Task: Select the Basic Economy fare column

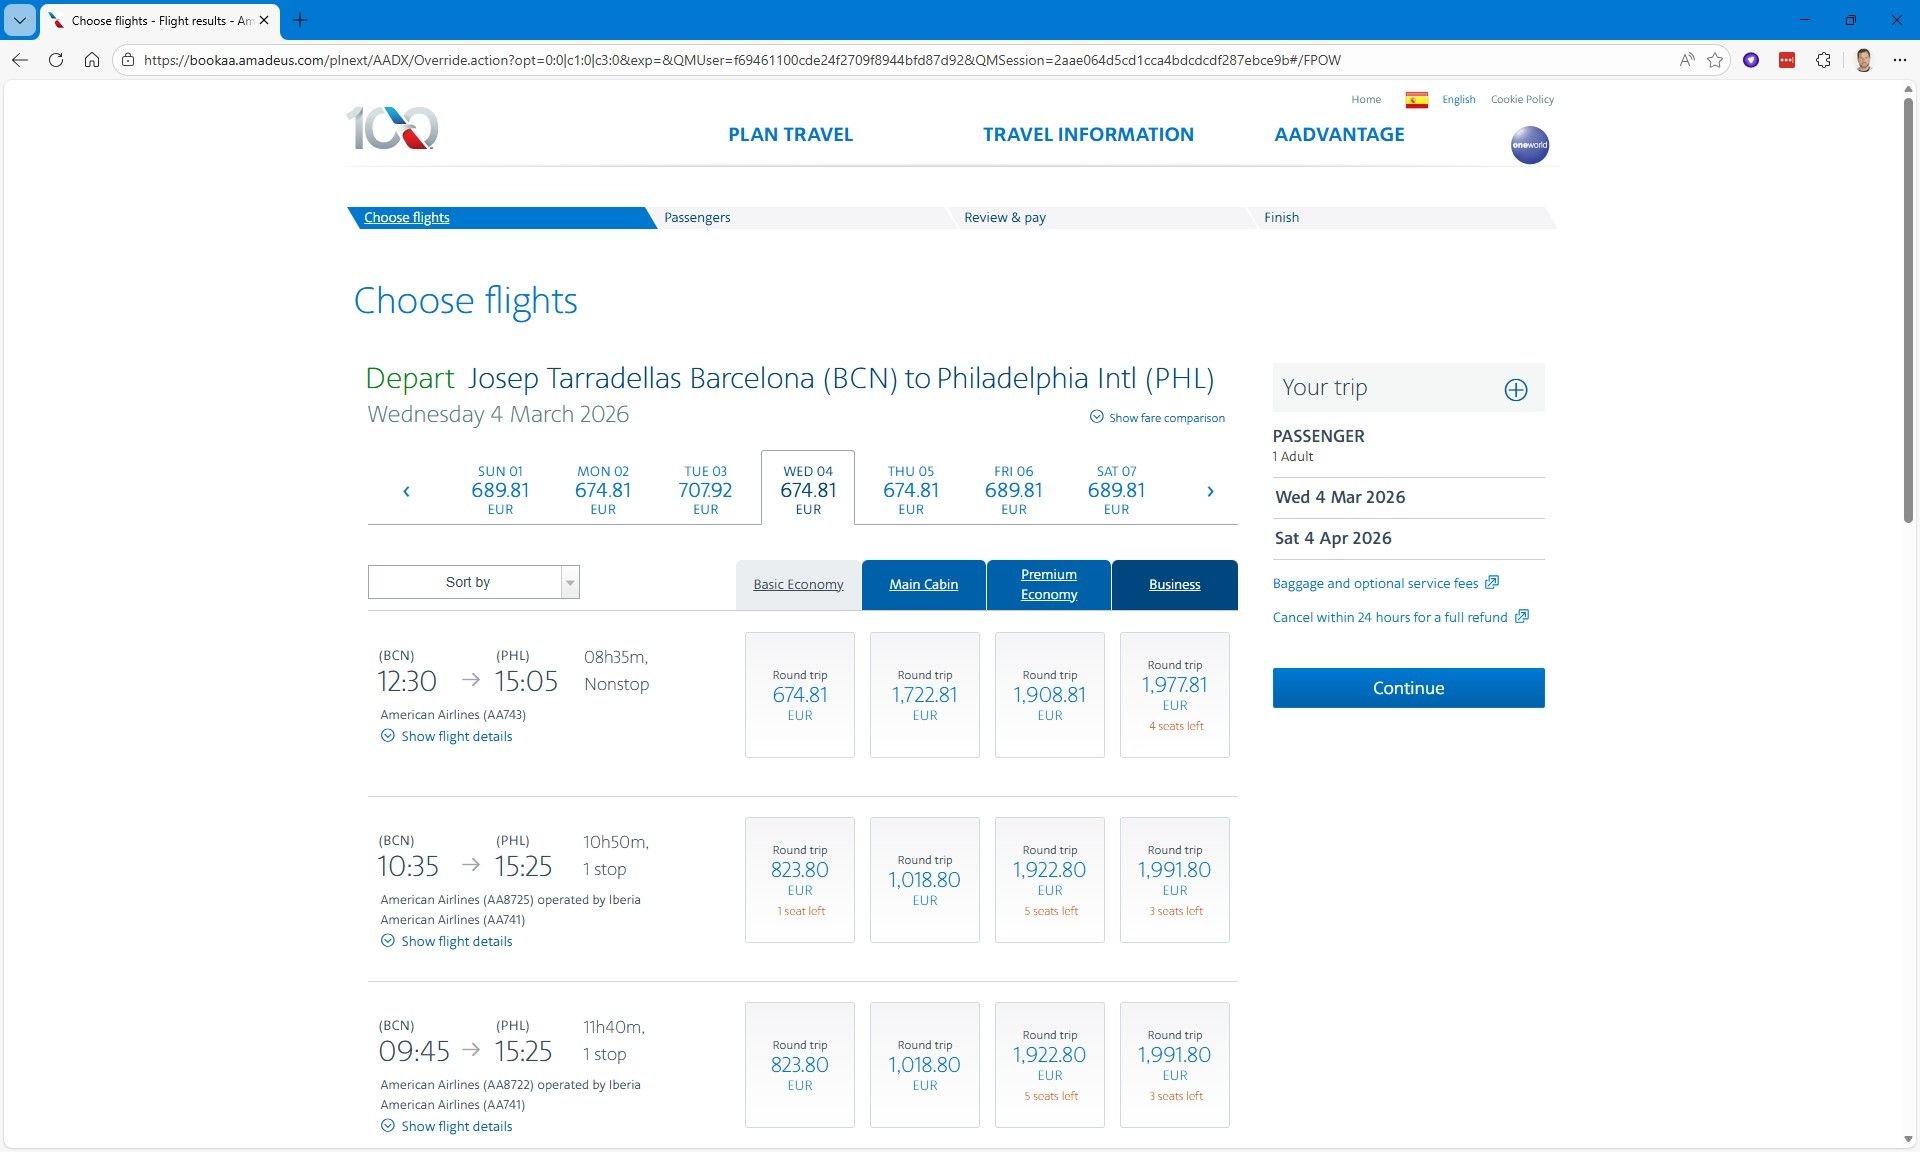Action: (797, 584)
